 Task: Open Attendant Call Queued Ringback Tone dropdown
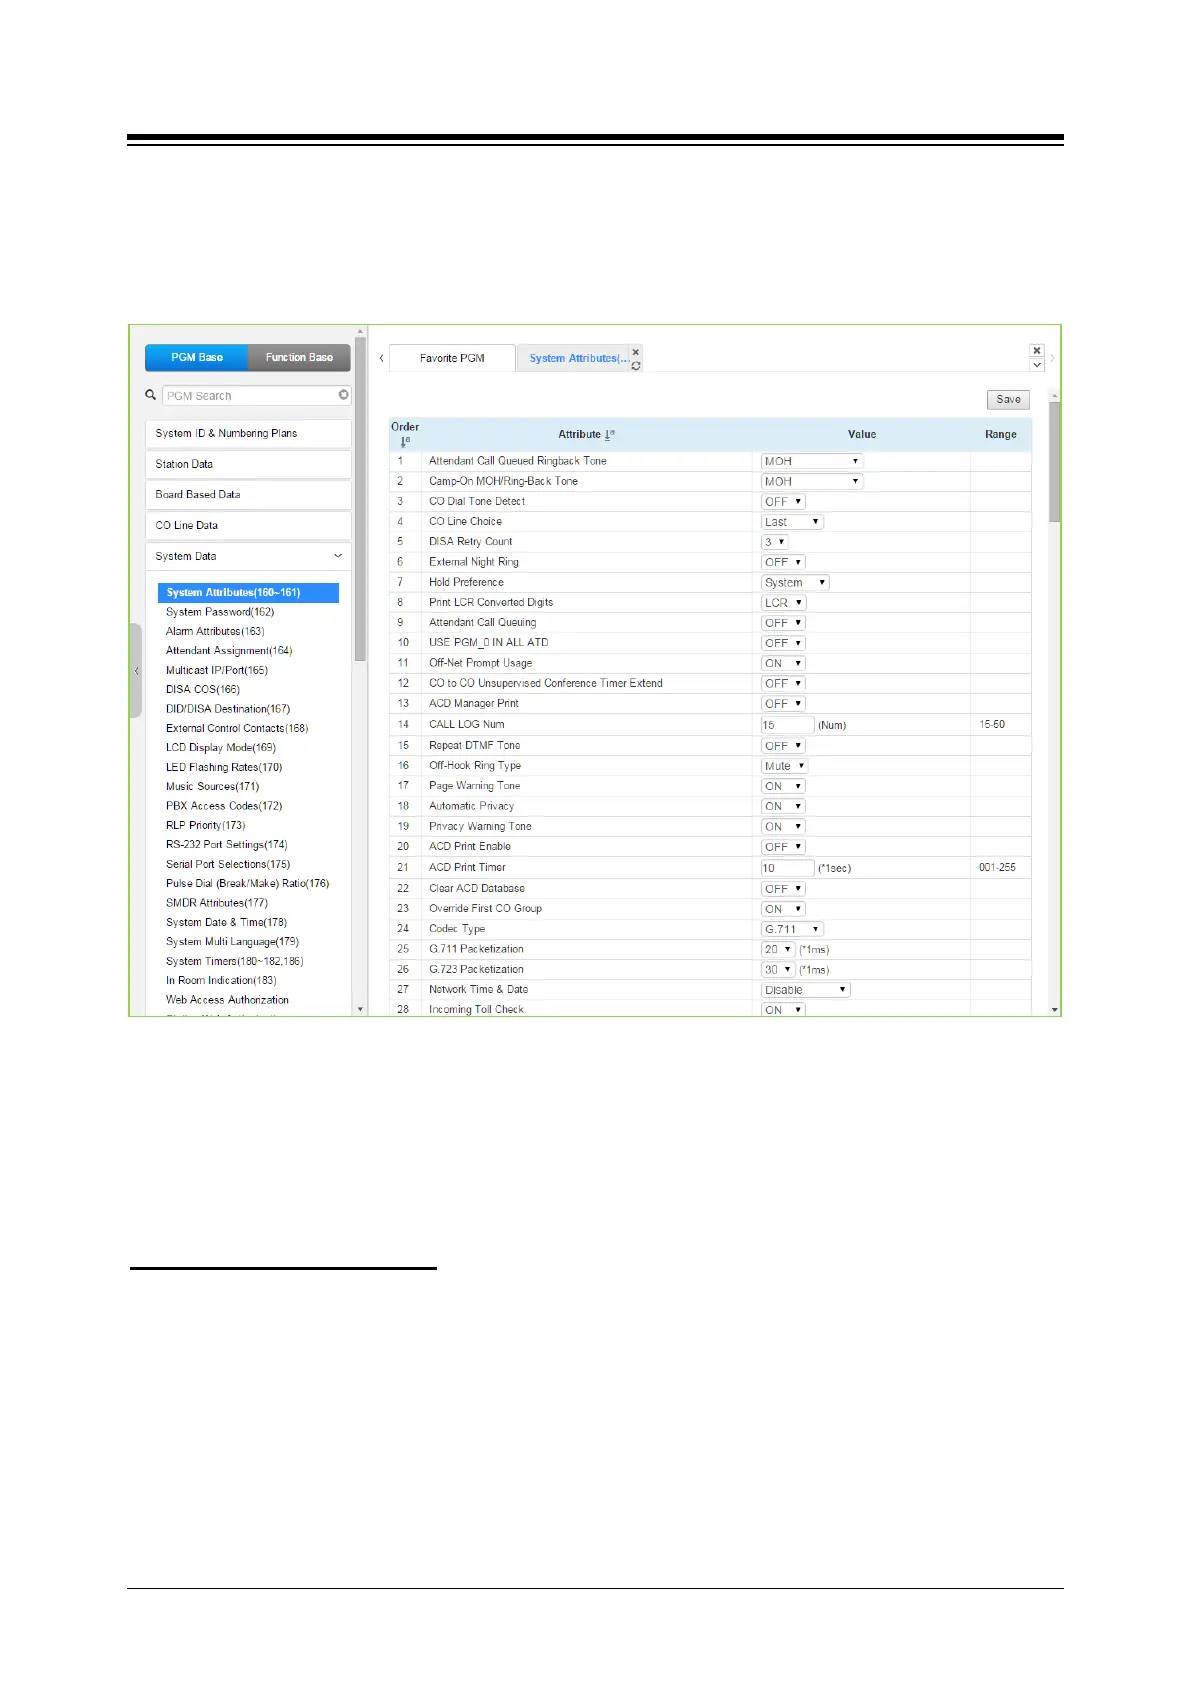coord(812,461)
